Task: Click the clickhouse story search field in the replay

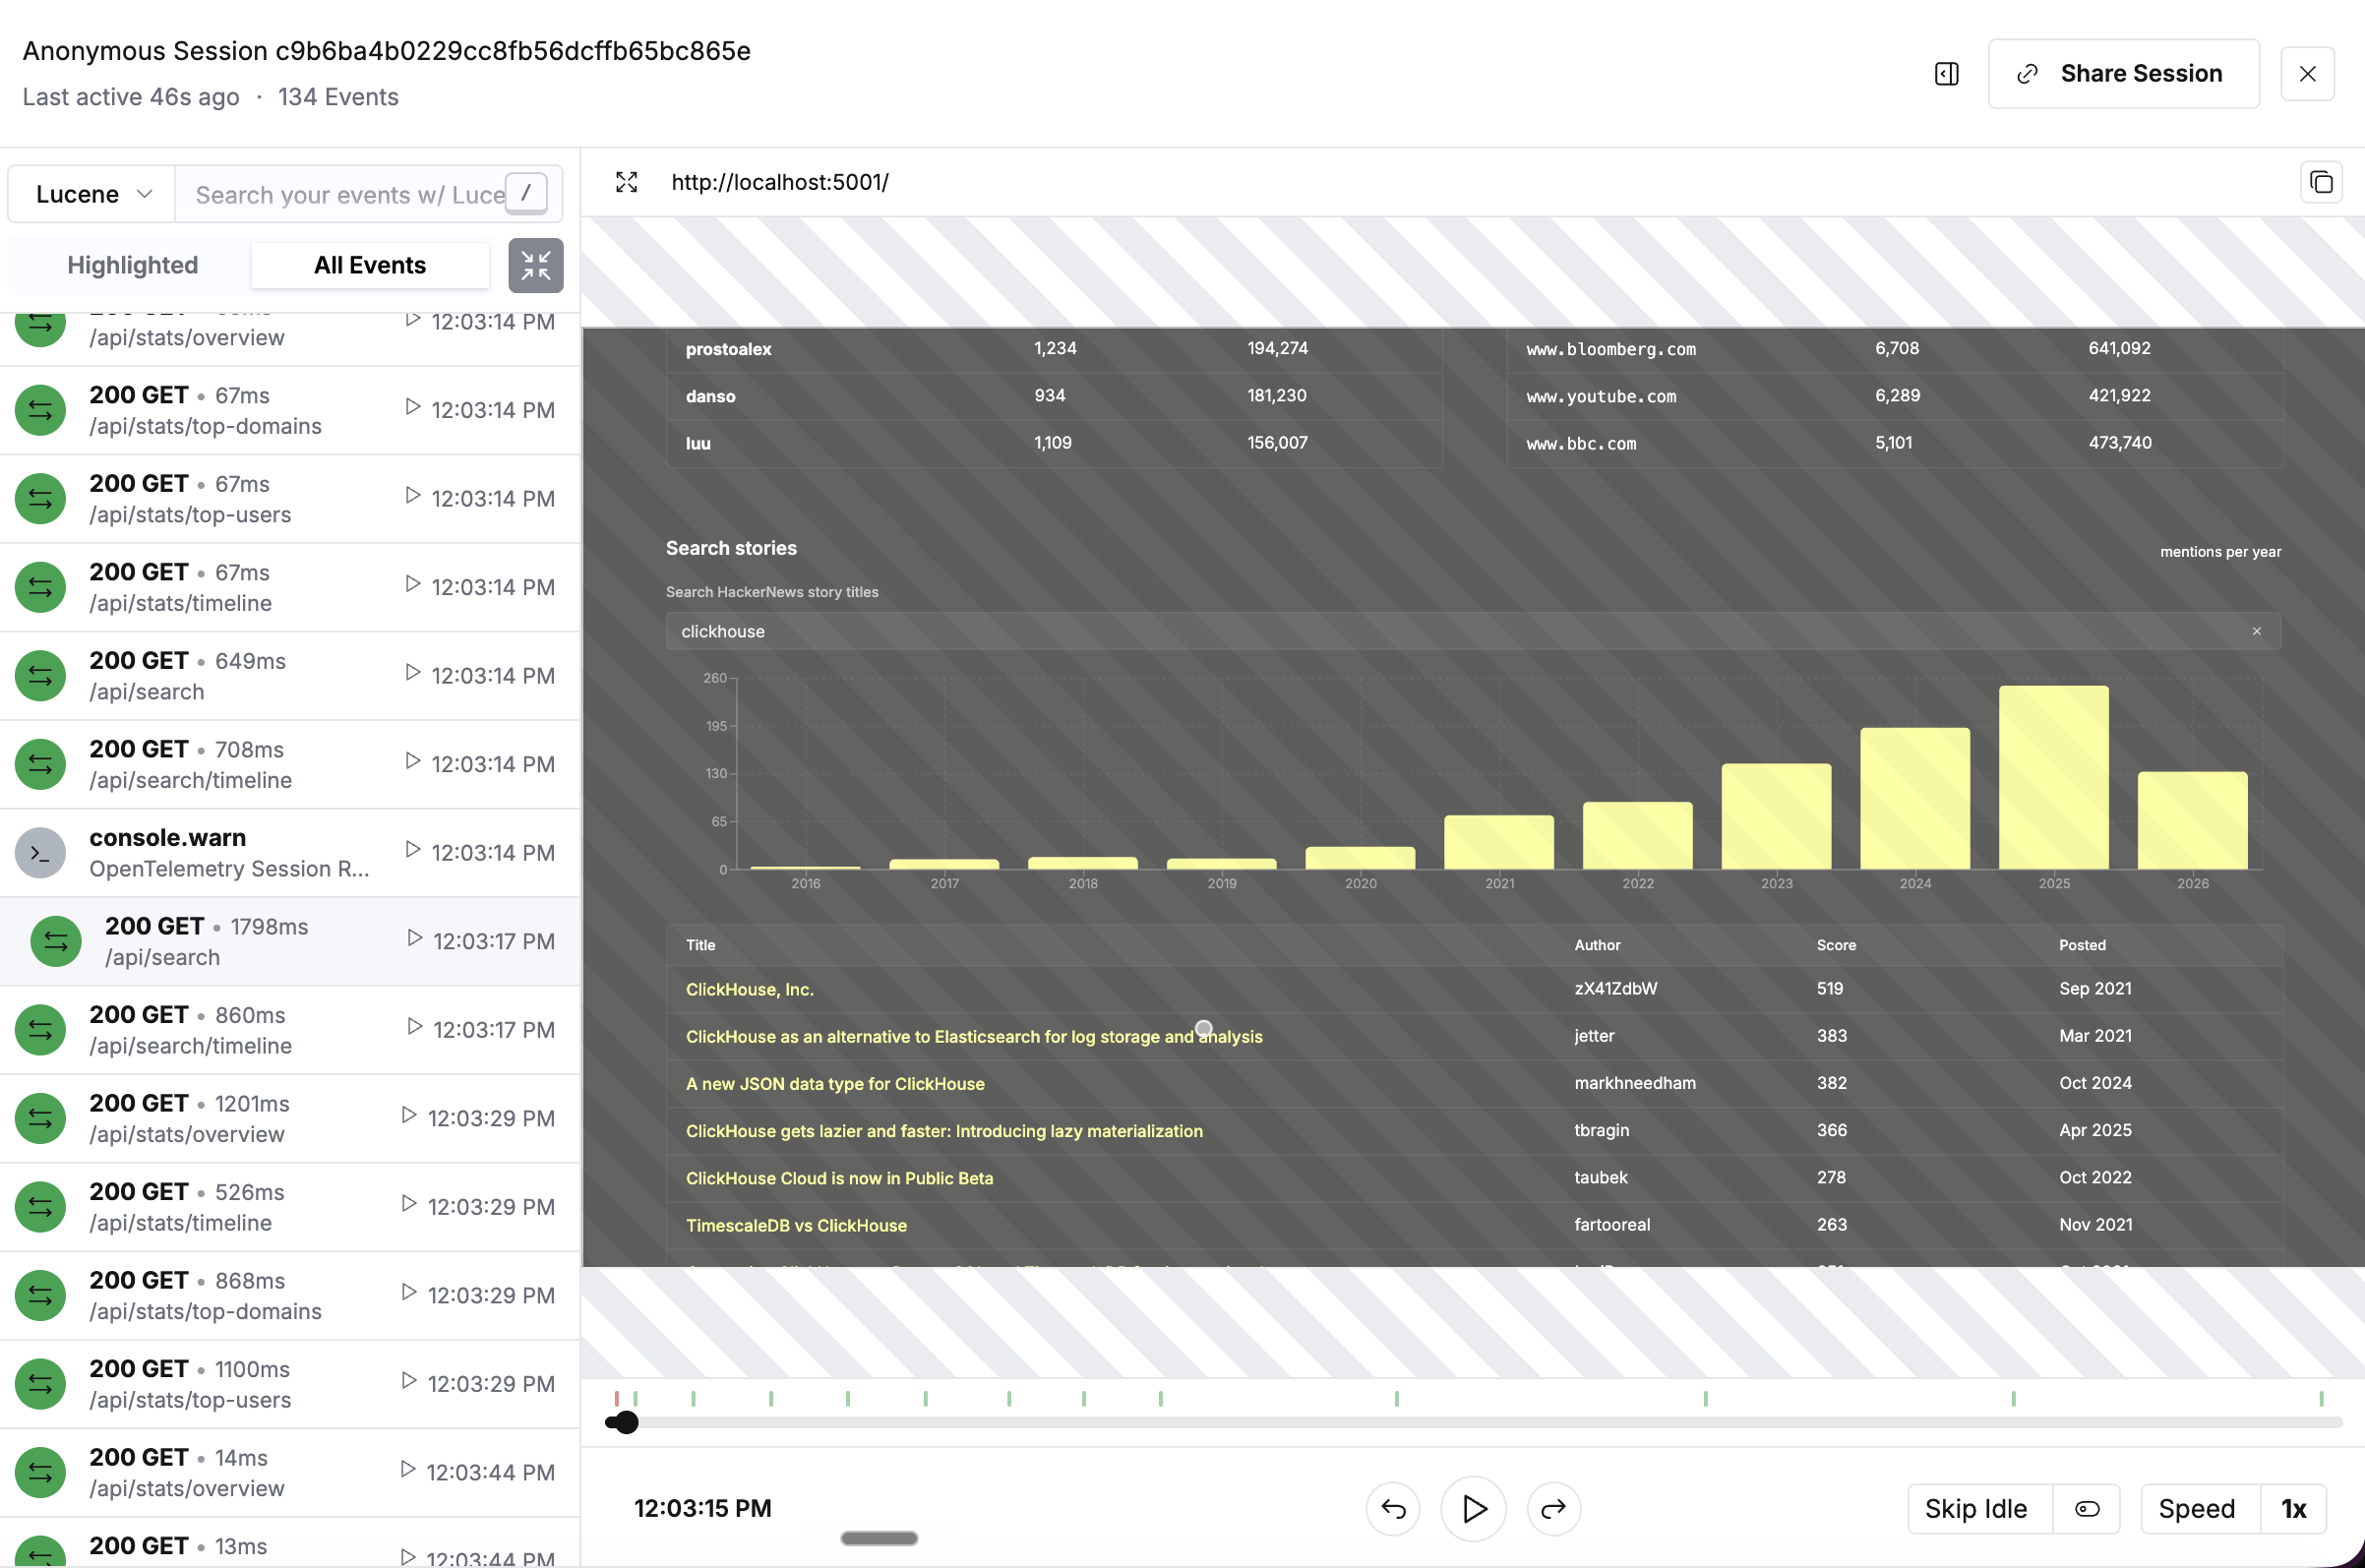Action: click(1472, 631)
